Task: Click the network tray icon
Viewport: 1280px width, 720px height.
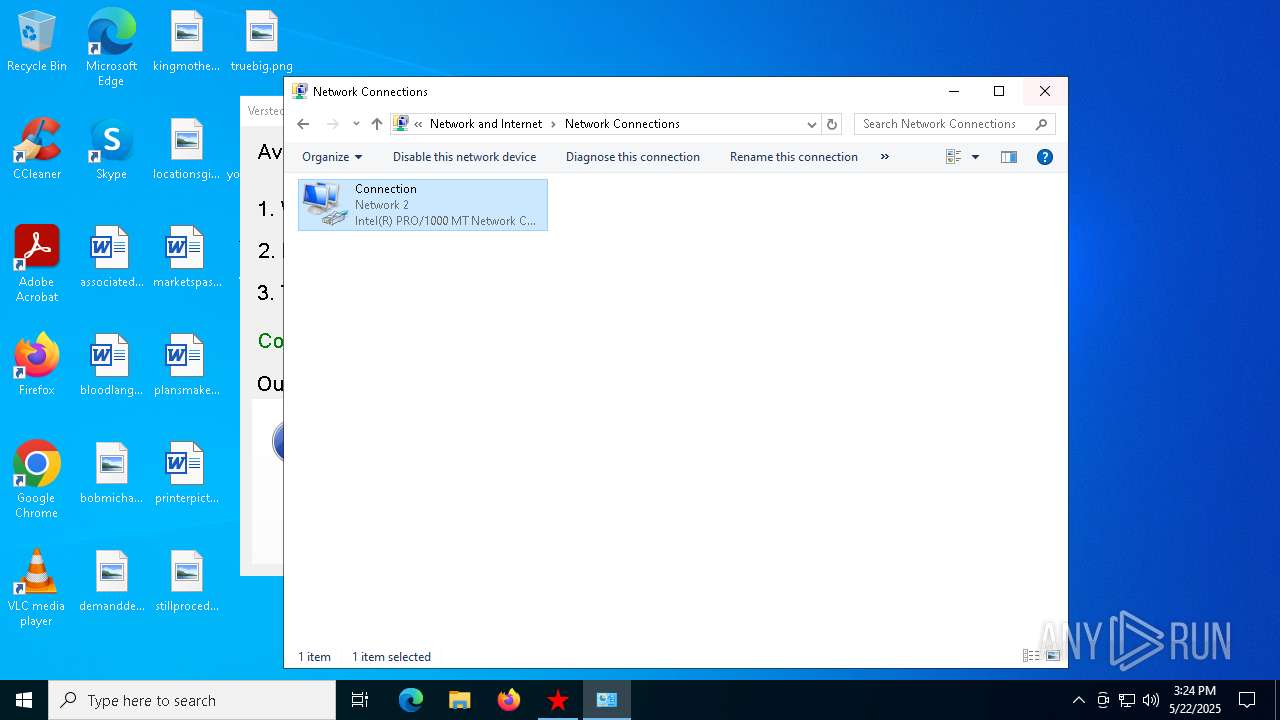Action: coord(1127,700)
